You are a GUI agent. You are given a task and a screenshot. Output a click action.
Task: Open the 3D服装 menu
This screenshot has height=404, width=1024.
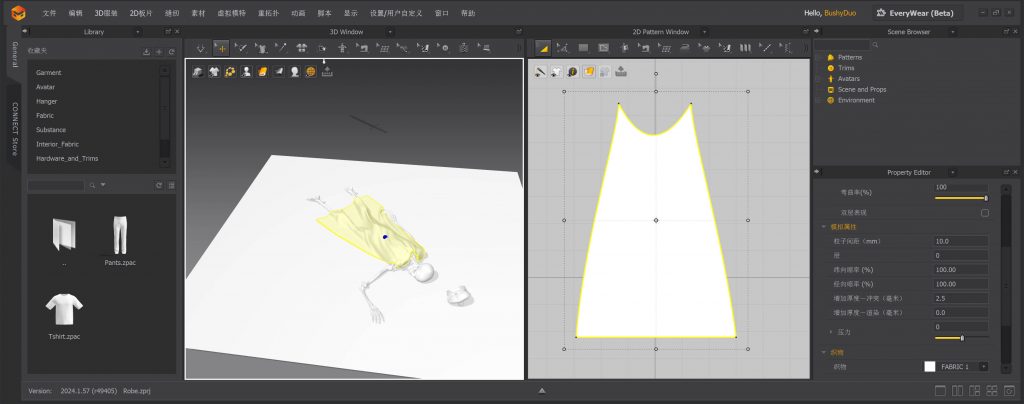(x=106, y=13)
